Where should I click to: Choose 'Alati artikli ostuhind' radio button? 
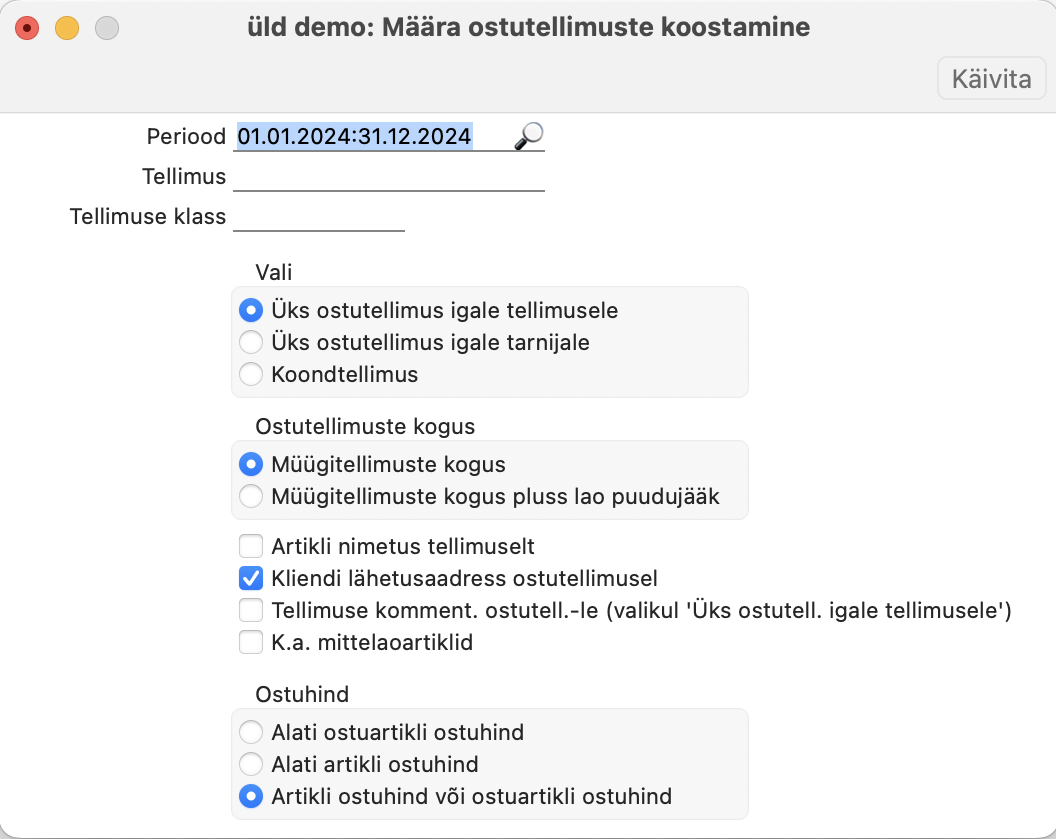coord(252,765)
